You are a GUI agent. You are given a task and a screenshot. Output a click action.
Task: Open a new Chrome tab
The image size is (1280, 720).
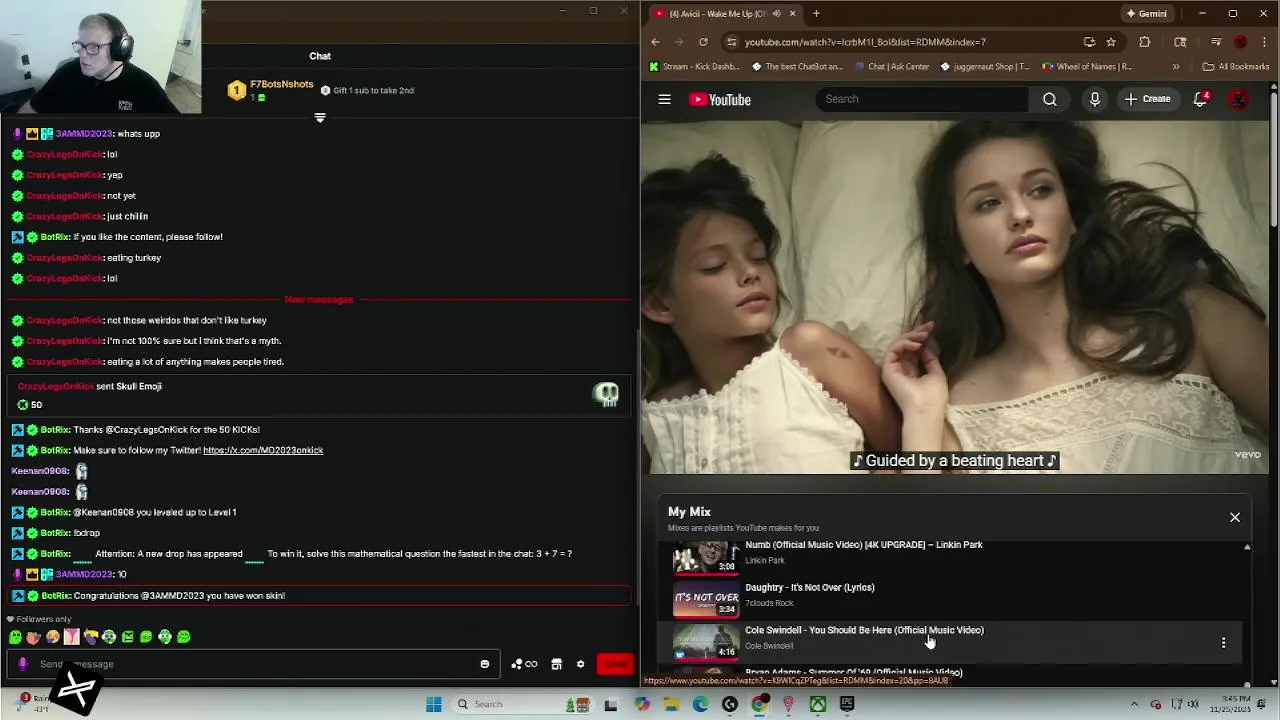coord(816,13)
